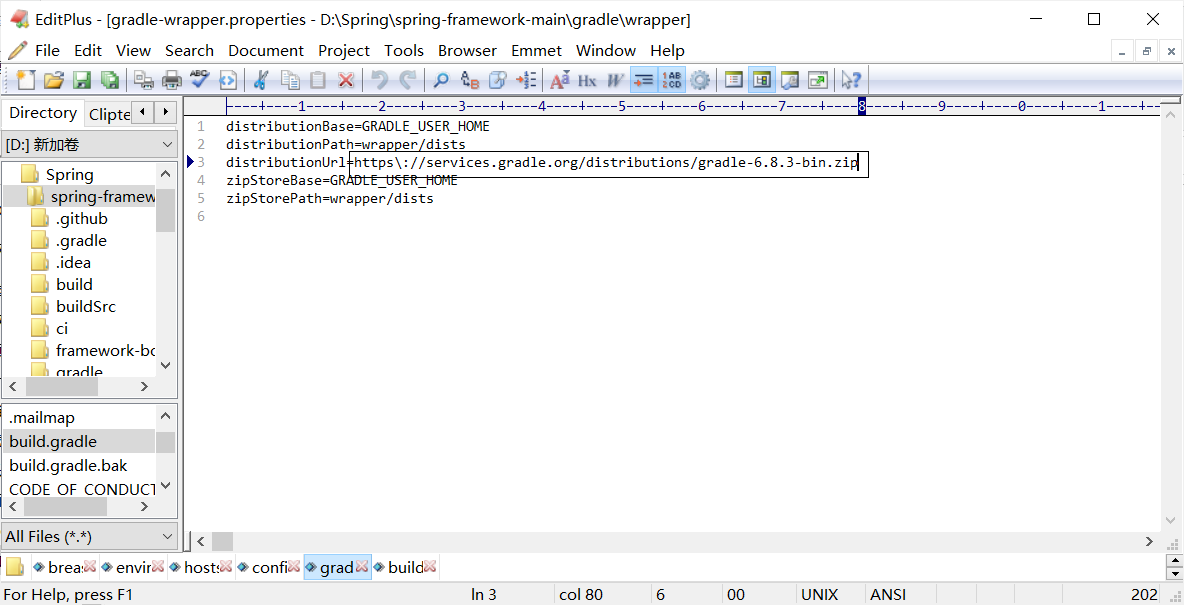Close the brea document tab
The image size is (1184, 605).
coord(89,567)
